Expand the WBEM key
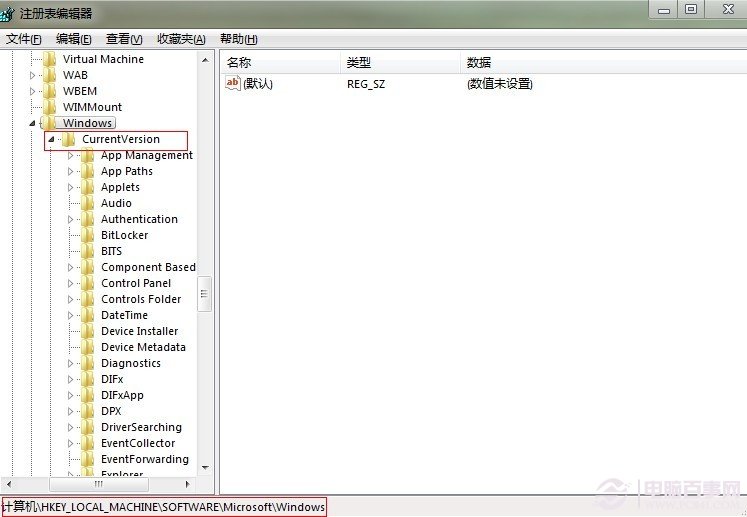The image size is (747, 517). point(32,91)
